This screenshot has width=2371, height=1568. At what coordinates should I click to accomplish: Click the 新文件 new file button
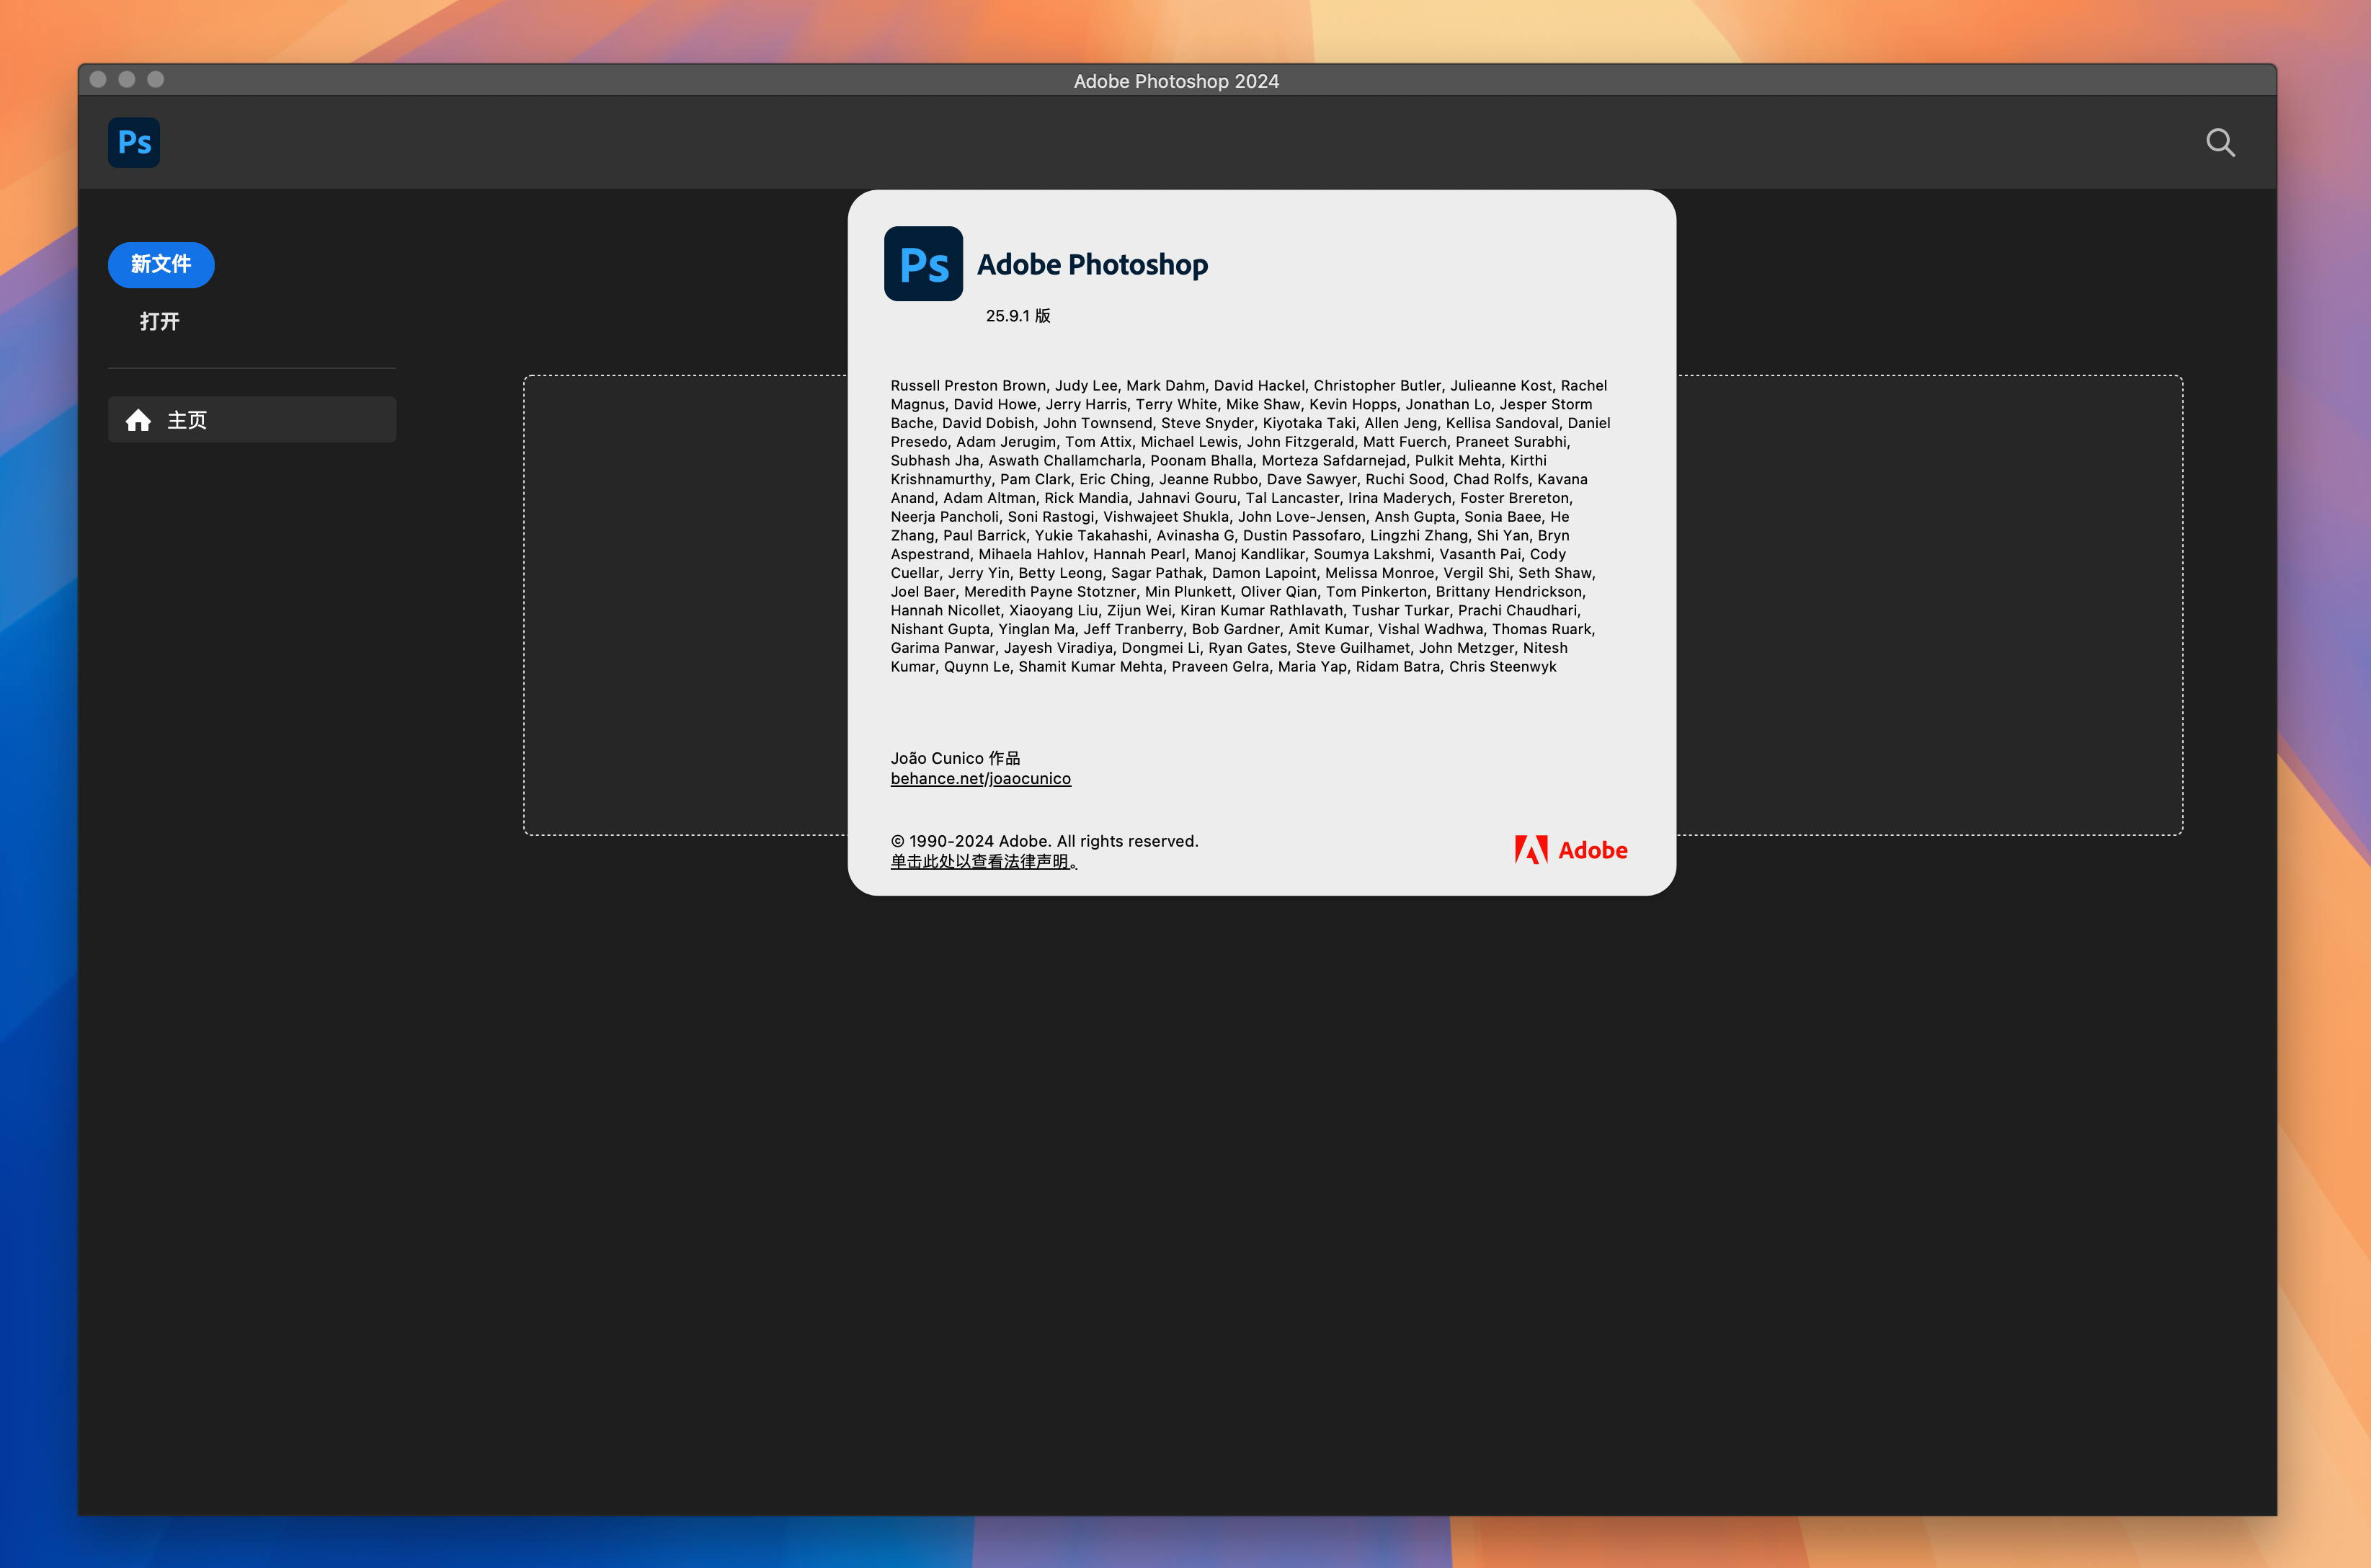pos(161,264)
